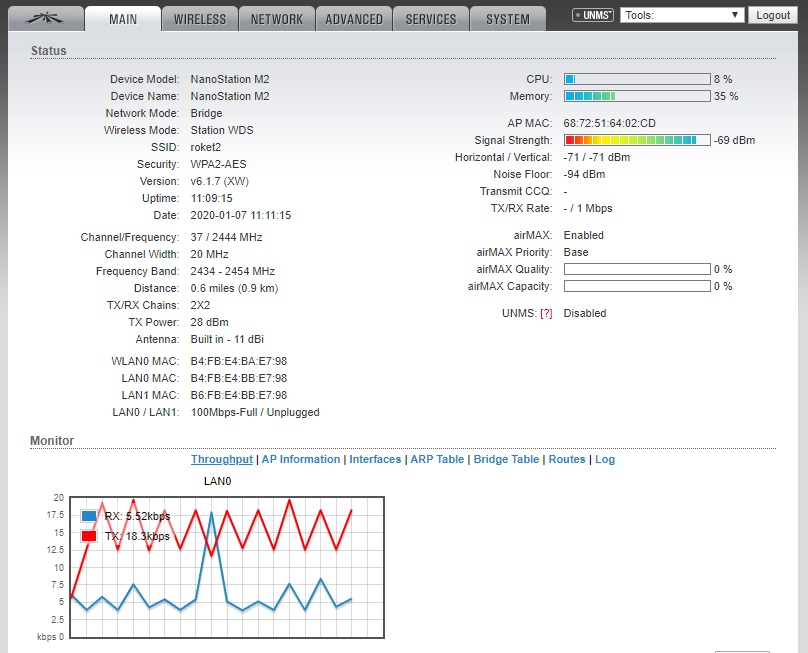The width and height of the screenshot is (808, 653).
Task: Click the TX: 18.3kbps legend text
Action: (x=138, y=536)
